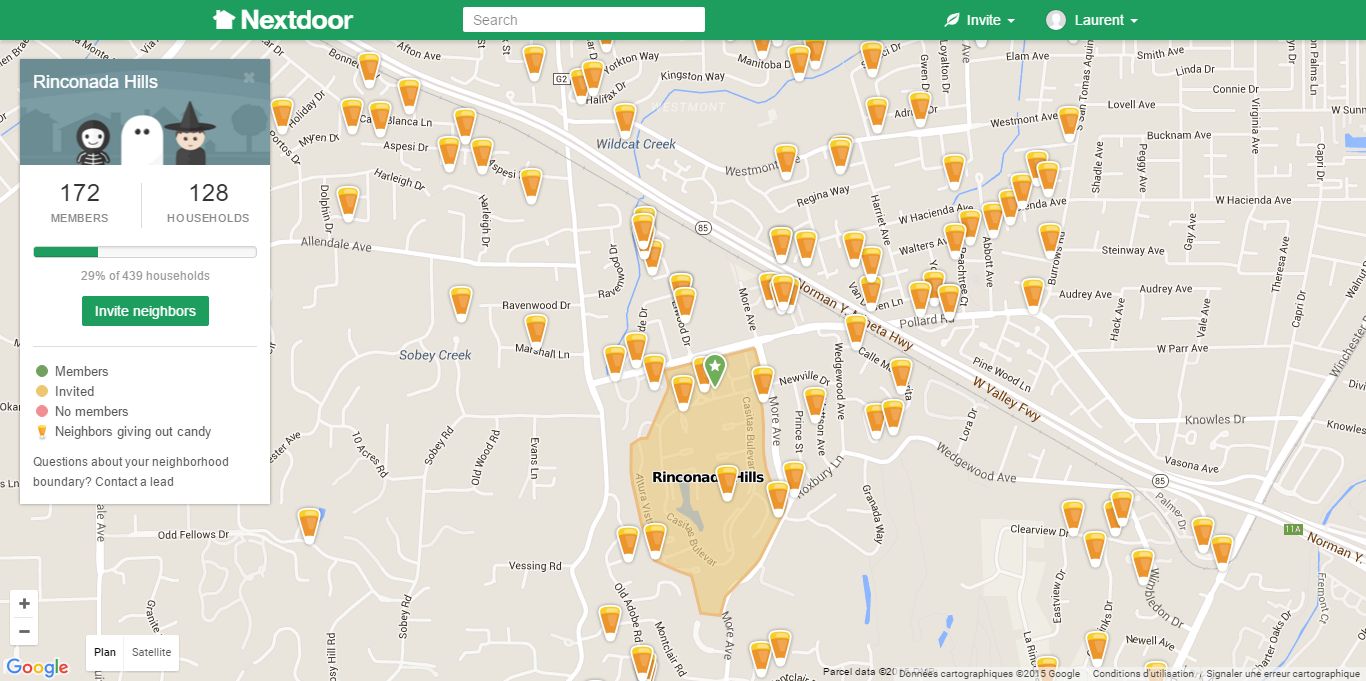This screenshot has height=681, width=1366.
Task: Click candy corn marker on Rinconada Hills label
Action: [727, 483]
